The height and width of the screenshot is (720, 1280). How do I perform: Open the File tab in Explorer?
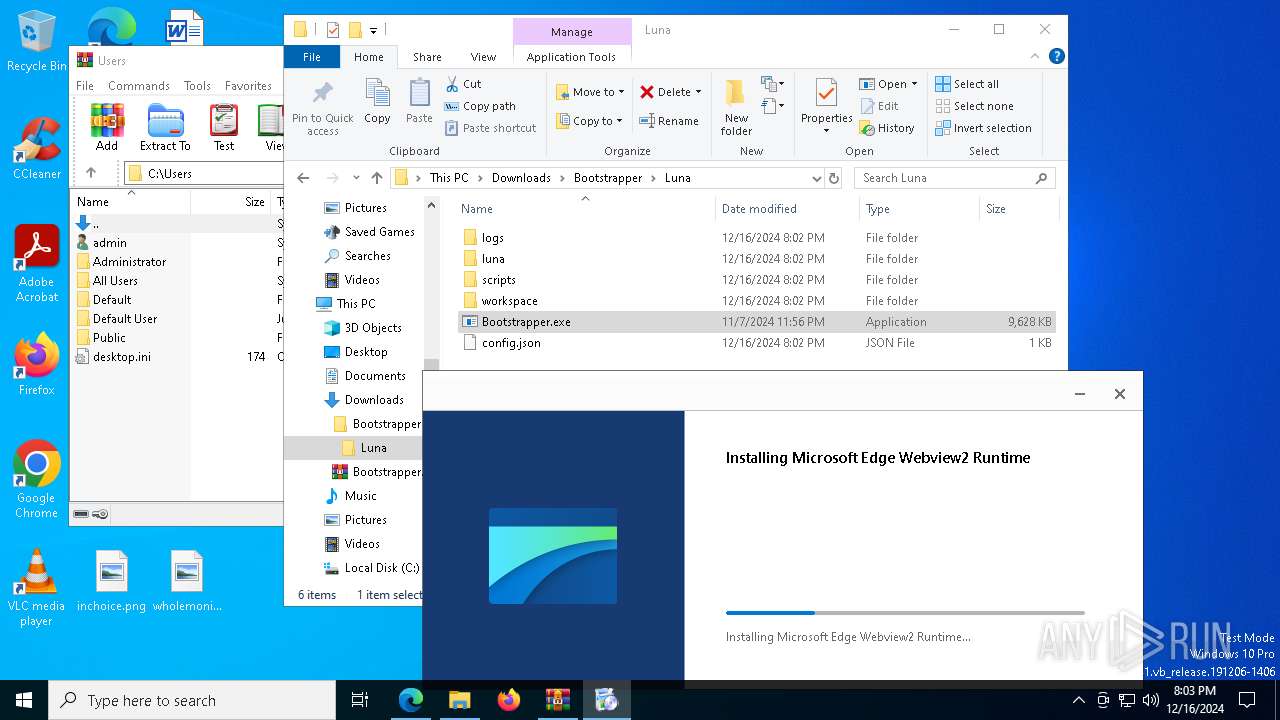(x=312, y=57)
